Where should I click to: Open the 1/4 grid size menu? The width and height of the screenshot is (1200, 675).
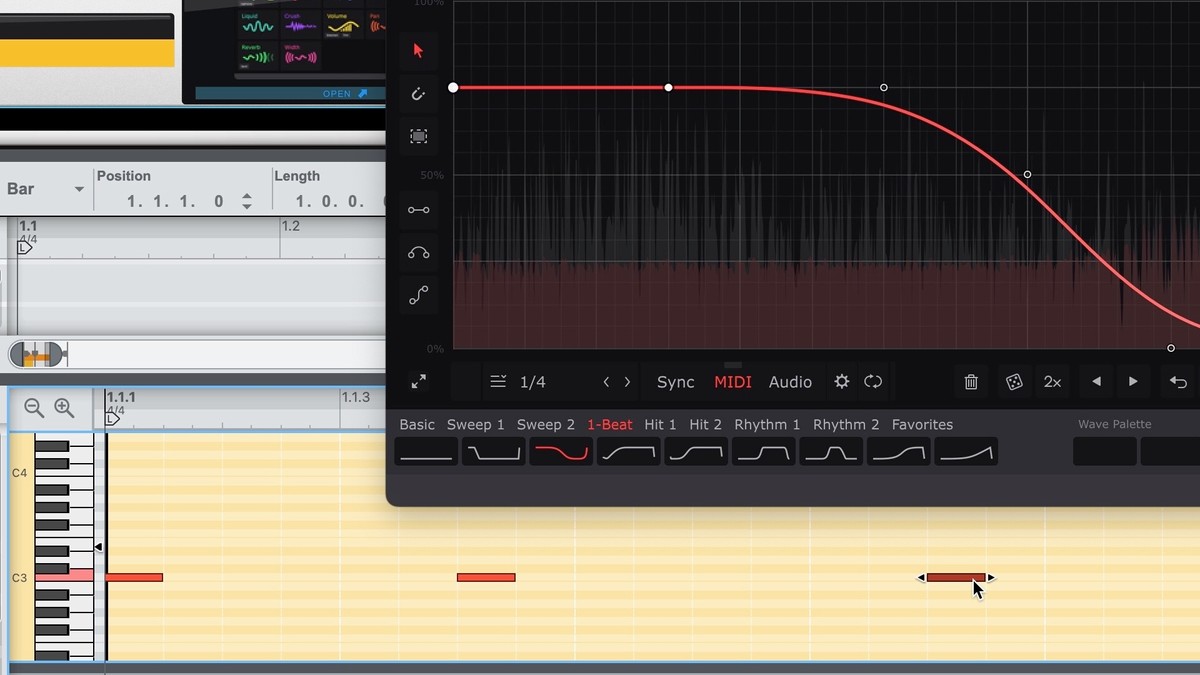pos(518,382)
